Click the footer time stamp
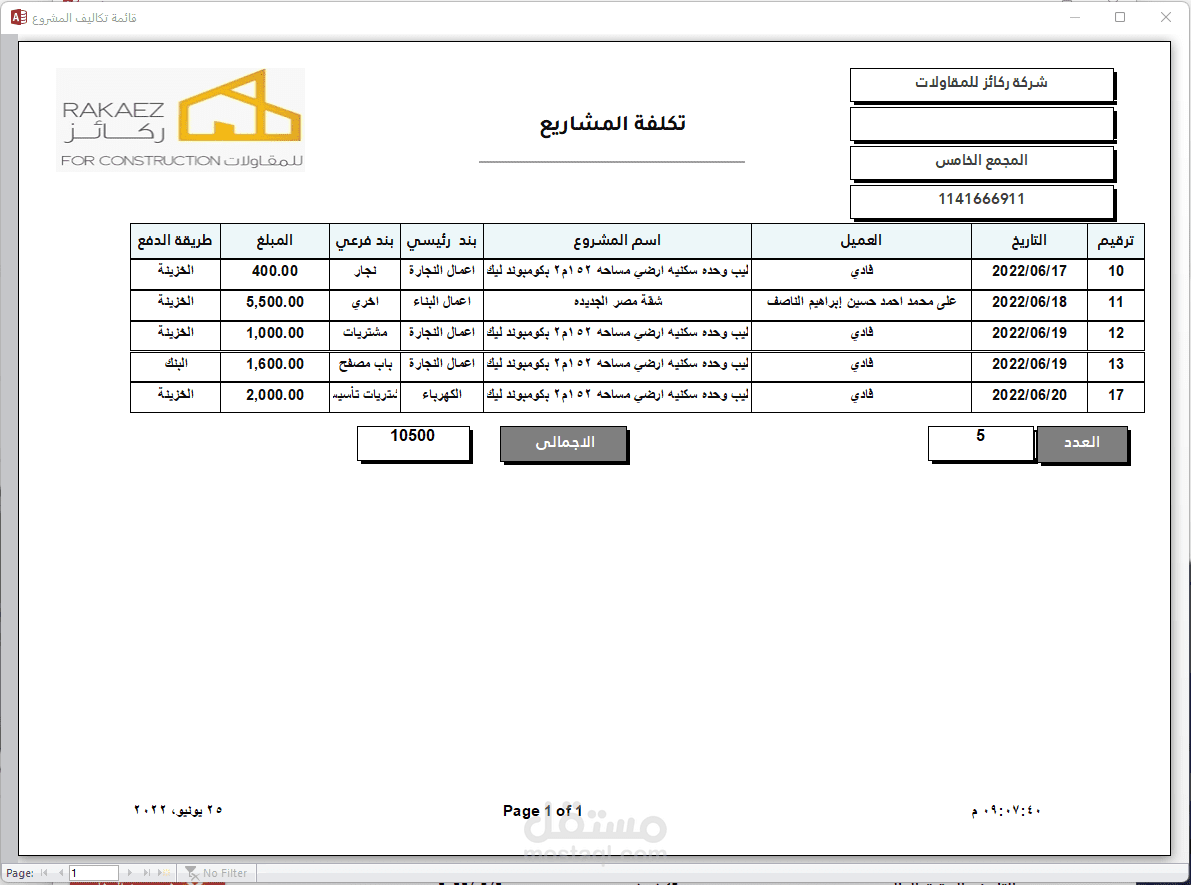Image resolution: width=1191 pixels, height=885 pixels. point(1006,811)
